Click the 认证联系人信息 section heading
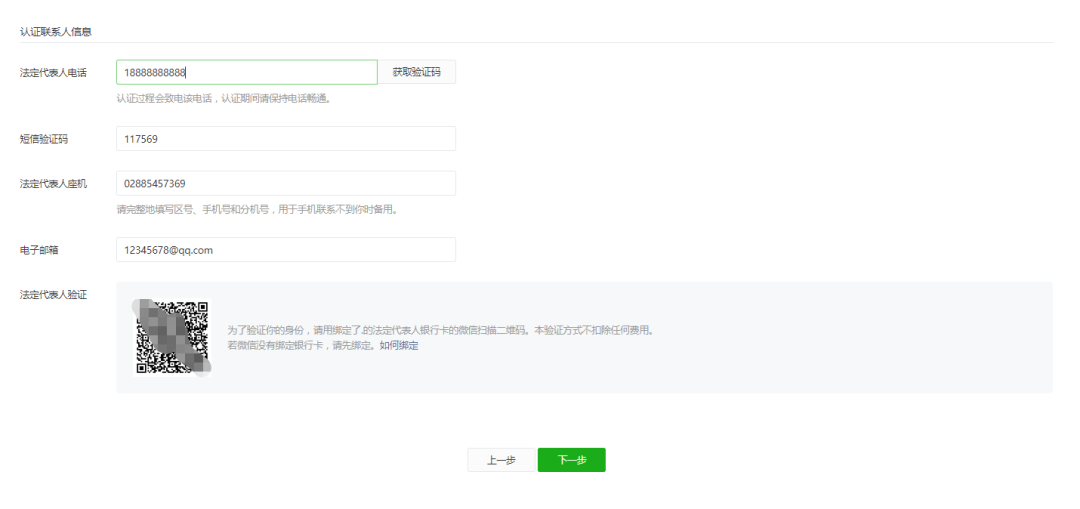The height and width of the screenshot is (509, 1080). pos(56,32)
